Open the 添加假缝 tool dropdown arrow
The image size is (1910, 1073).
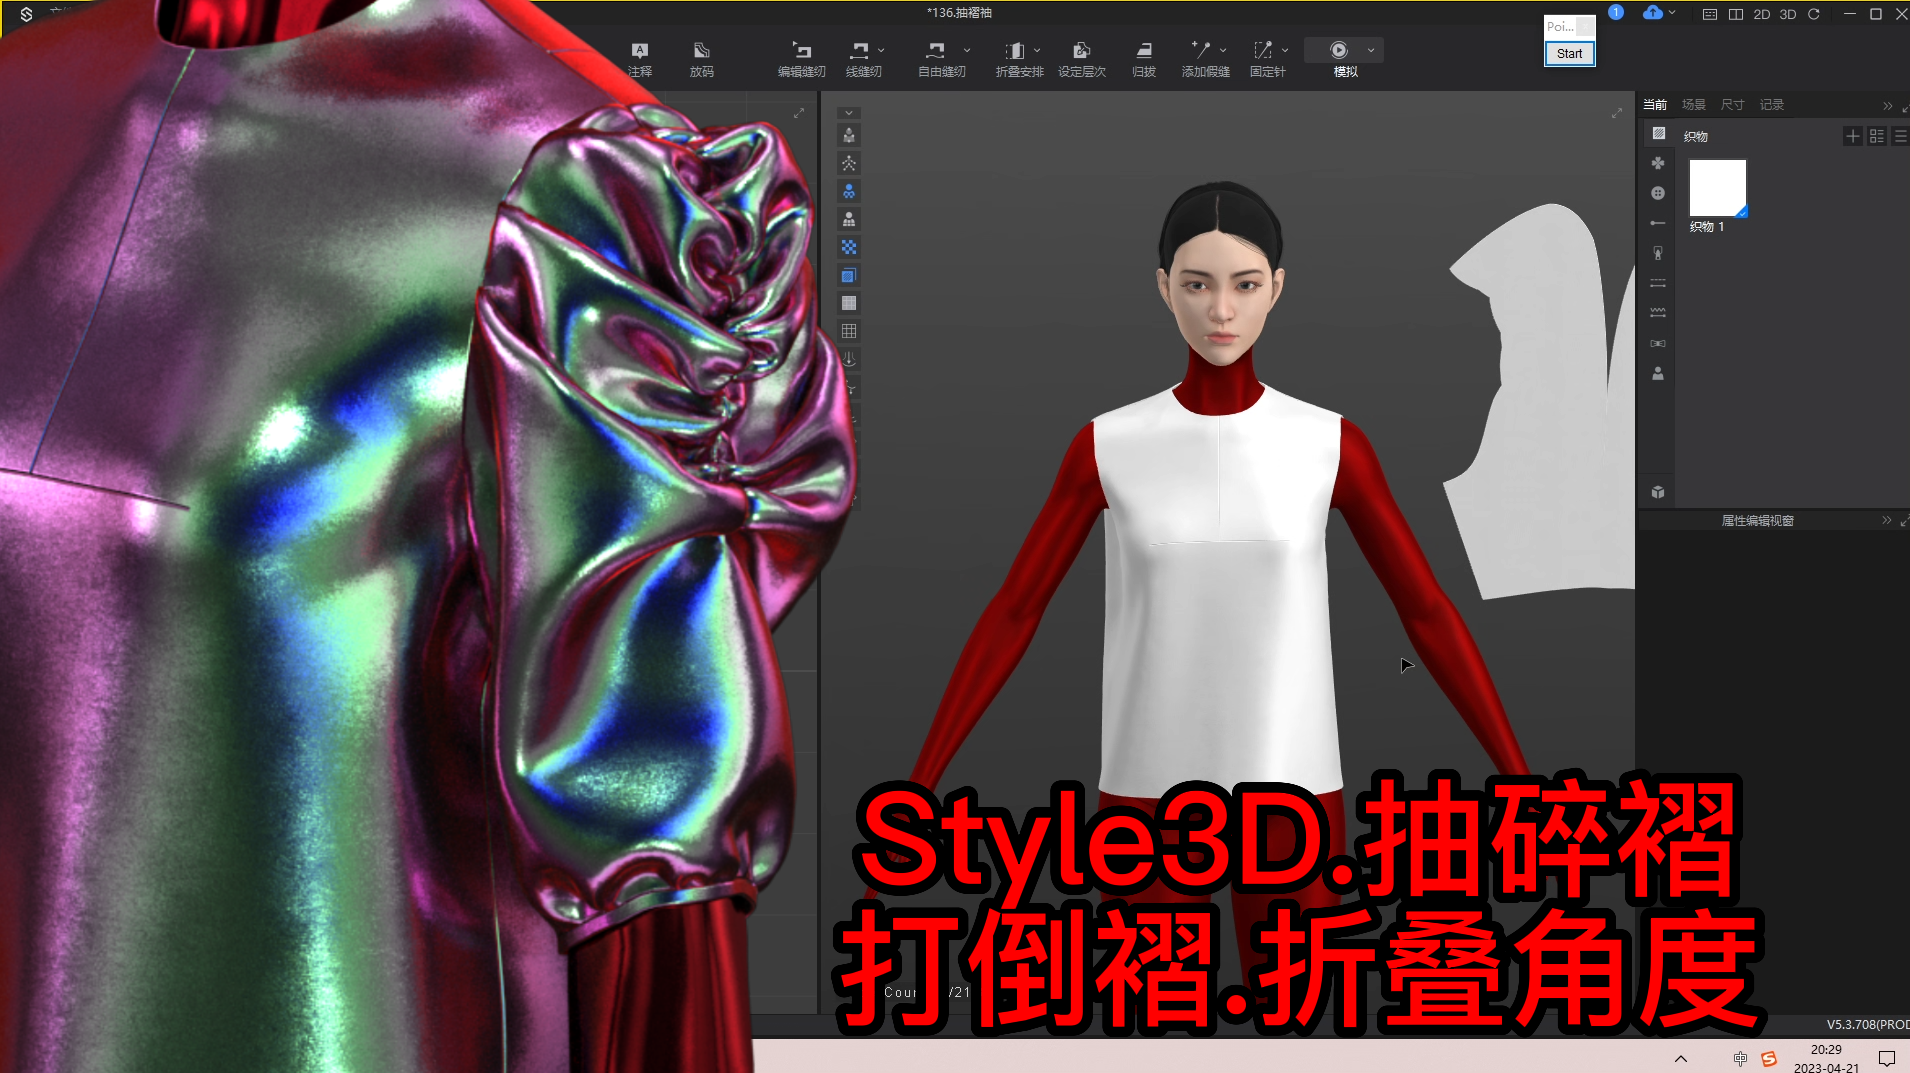(x=1223, y=50)
